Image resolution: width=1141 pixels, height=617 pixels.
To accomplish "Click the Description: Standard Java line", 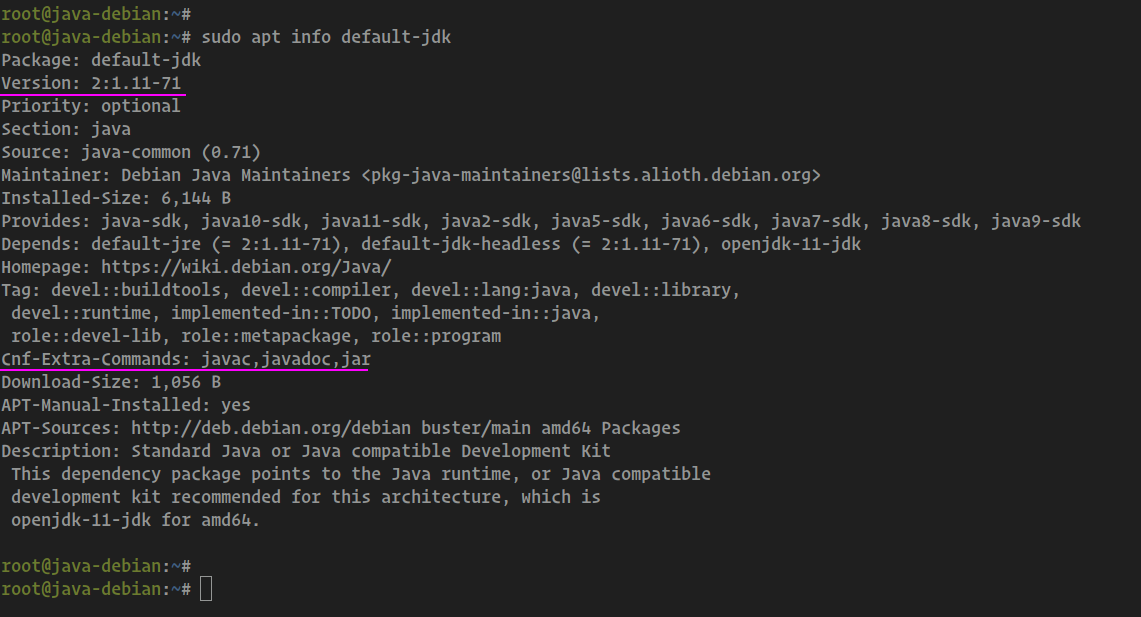I will tap(306, 451).
